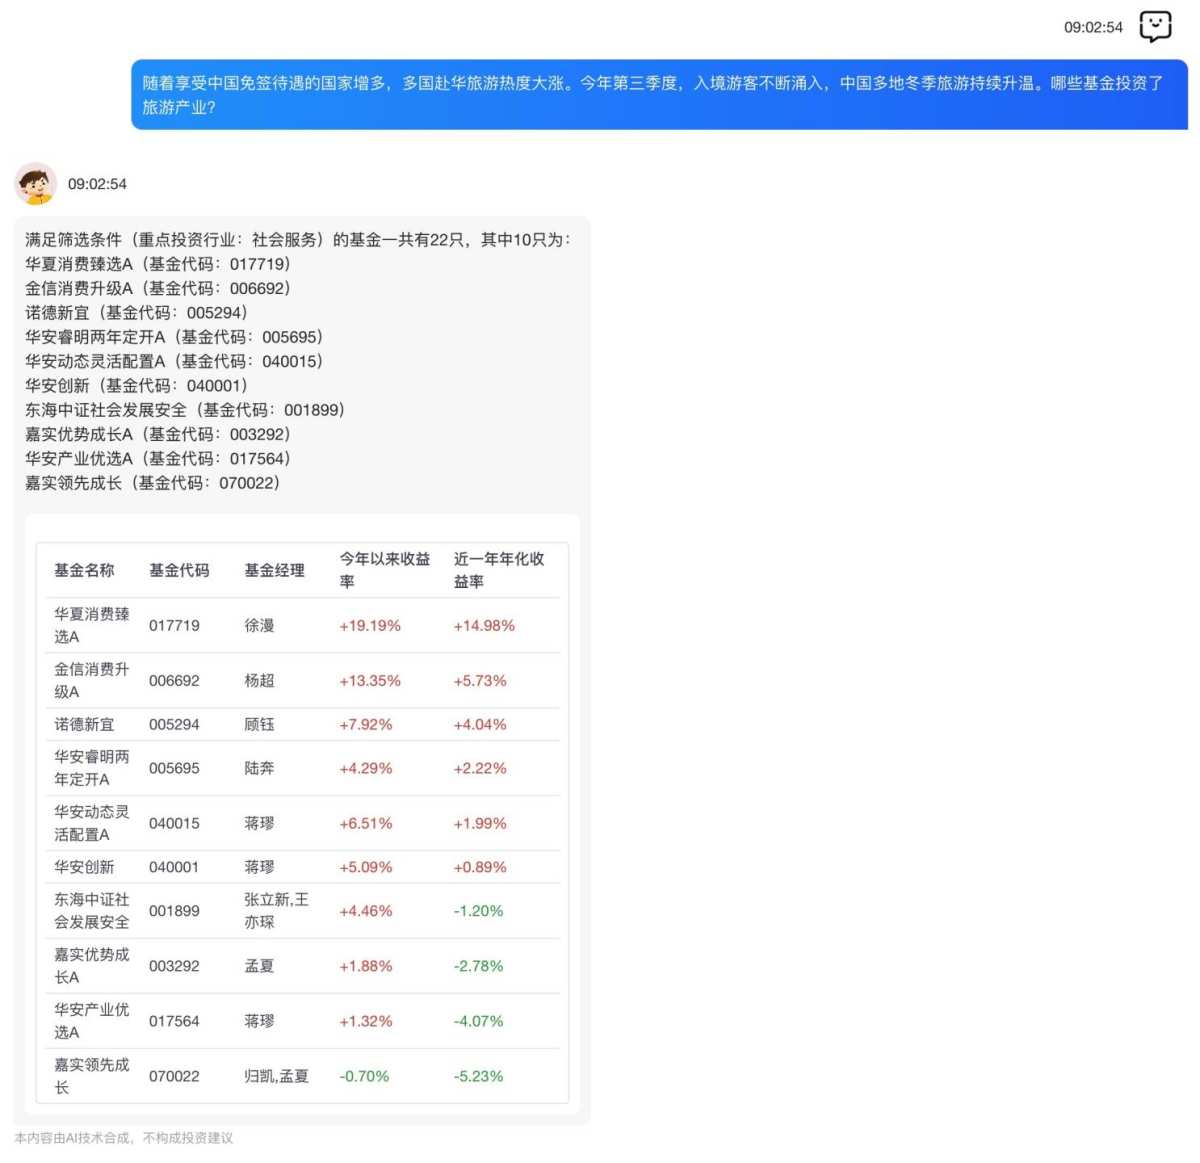The height and width of the screenshot is (1163, 1200).
Task: Click the list line 华安创新（基金代码：040001）
Action: pyautogui.click(x=136, y=385)
